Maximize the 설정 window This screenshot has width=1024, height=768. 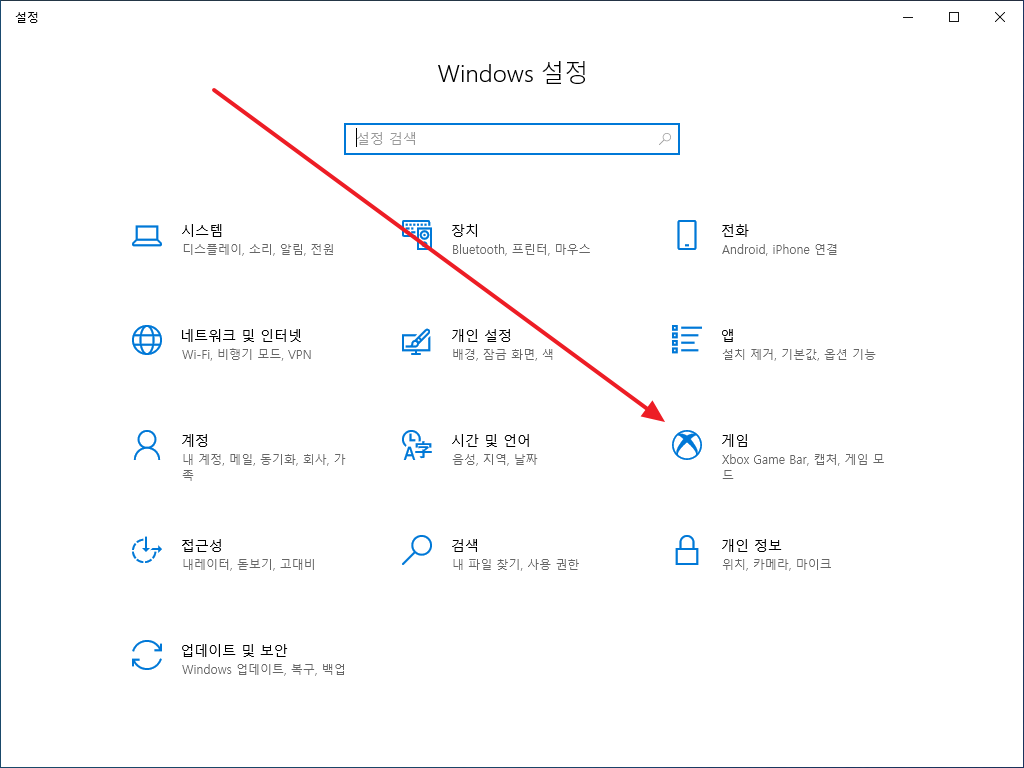953,17
